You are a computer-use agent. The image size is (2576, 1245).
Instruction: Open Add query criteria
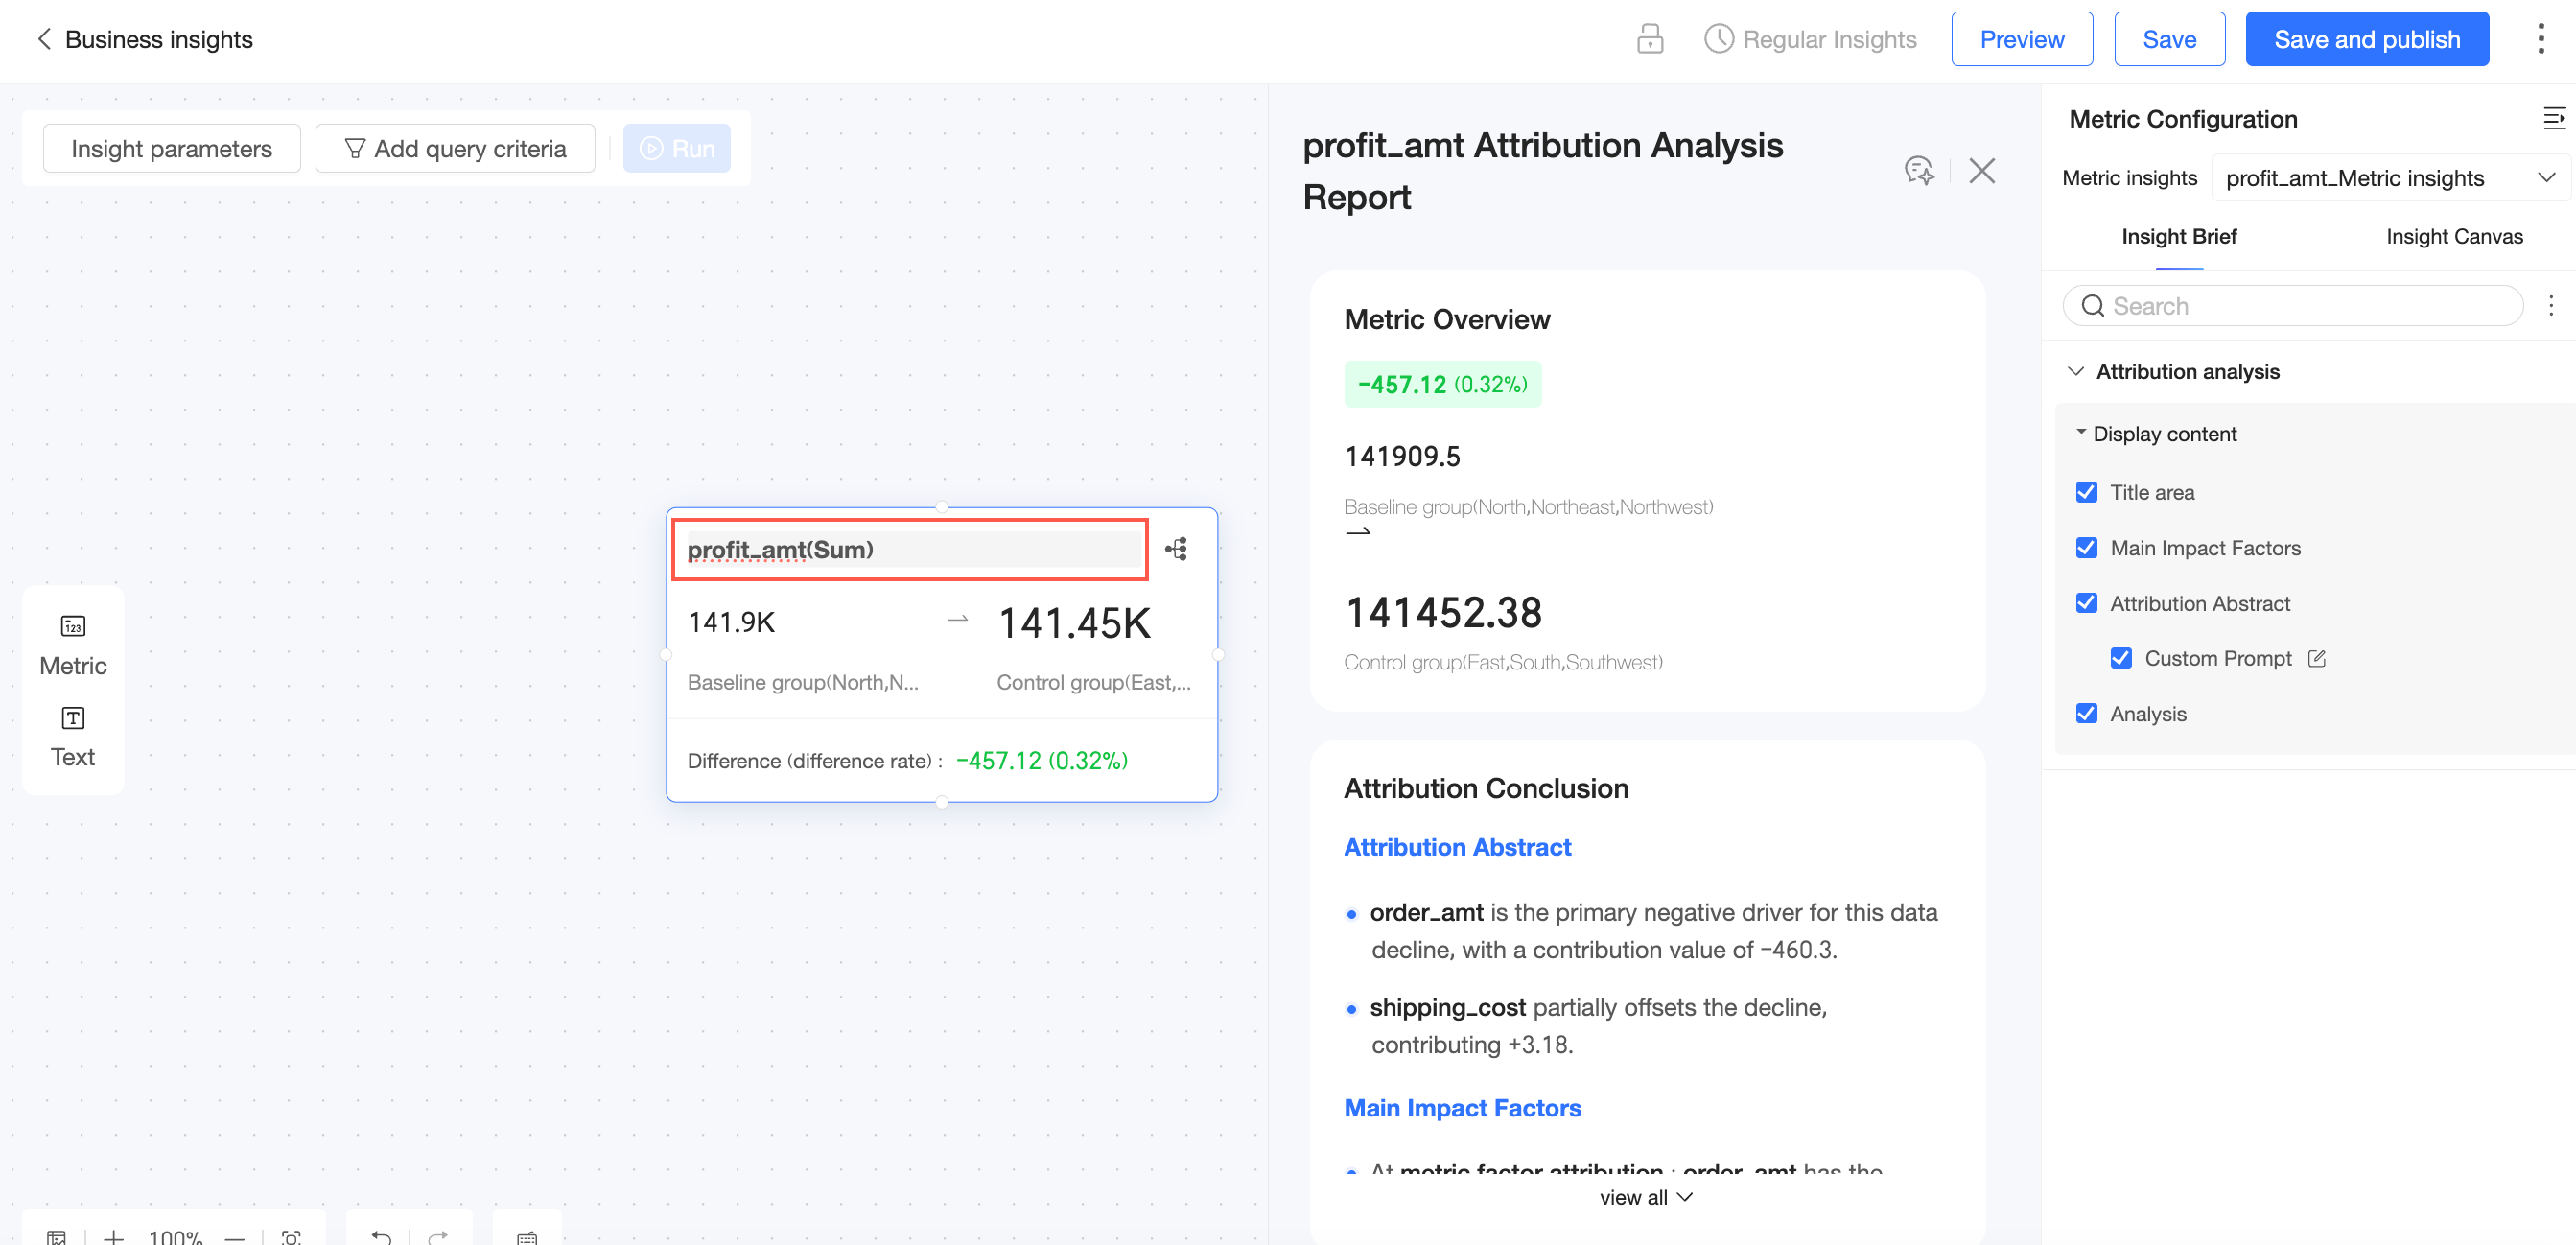(x=455, y=148)
